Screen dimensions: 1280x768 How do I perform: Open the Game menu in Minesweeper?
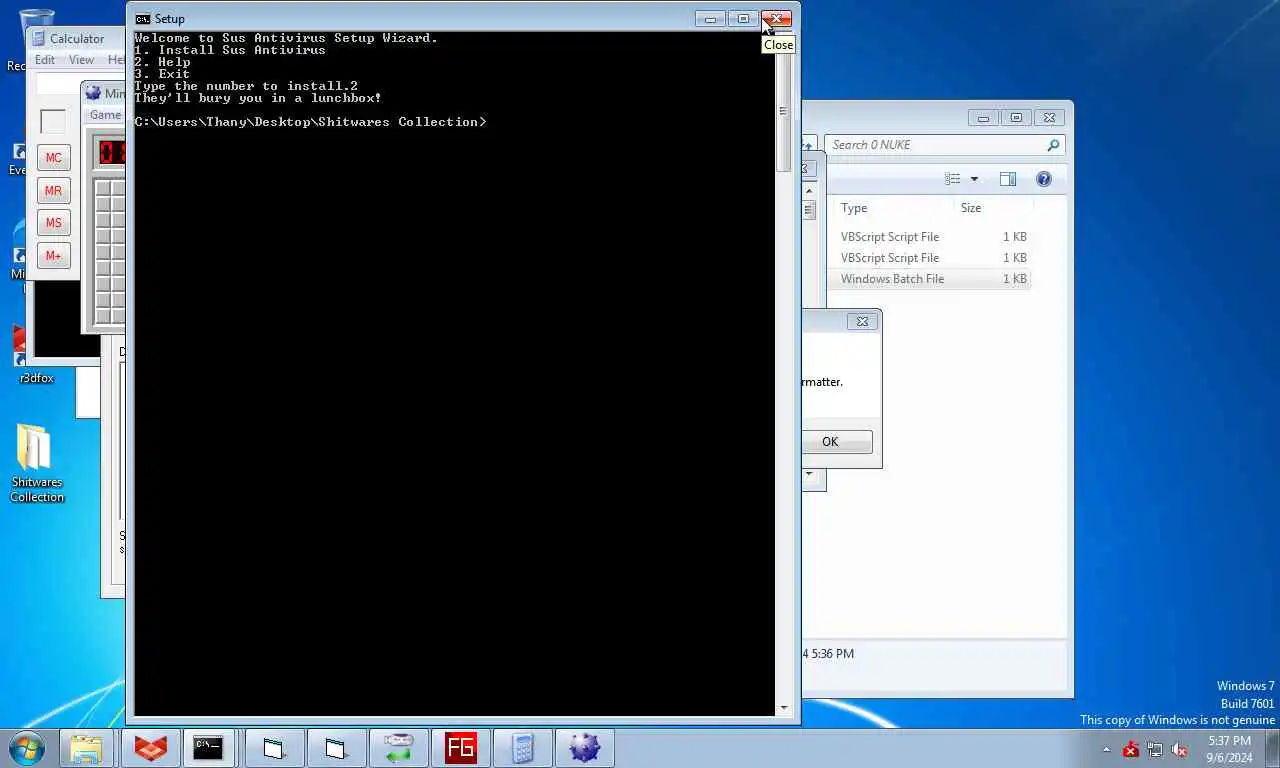(105, 115)
